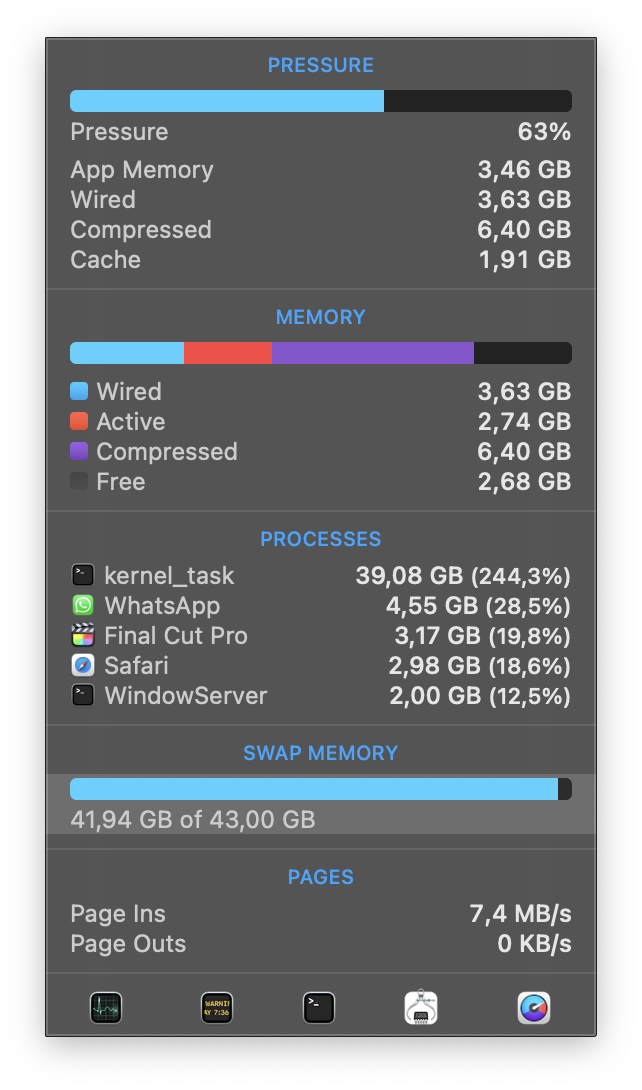
Task: Select the WindowServer process entry
Action: [x=320, y=696]
